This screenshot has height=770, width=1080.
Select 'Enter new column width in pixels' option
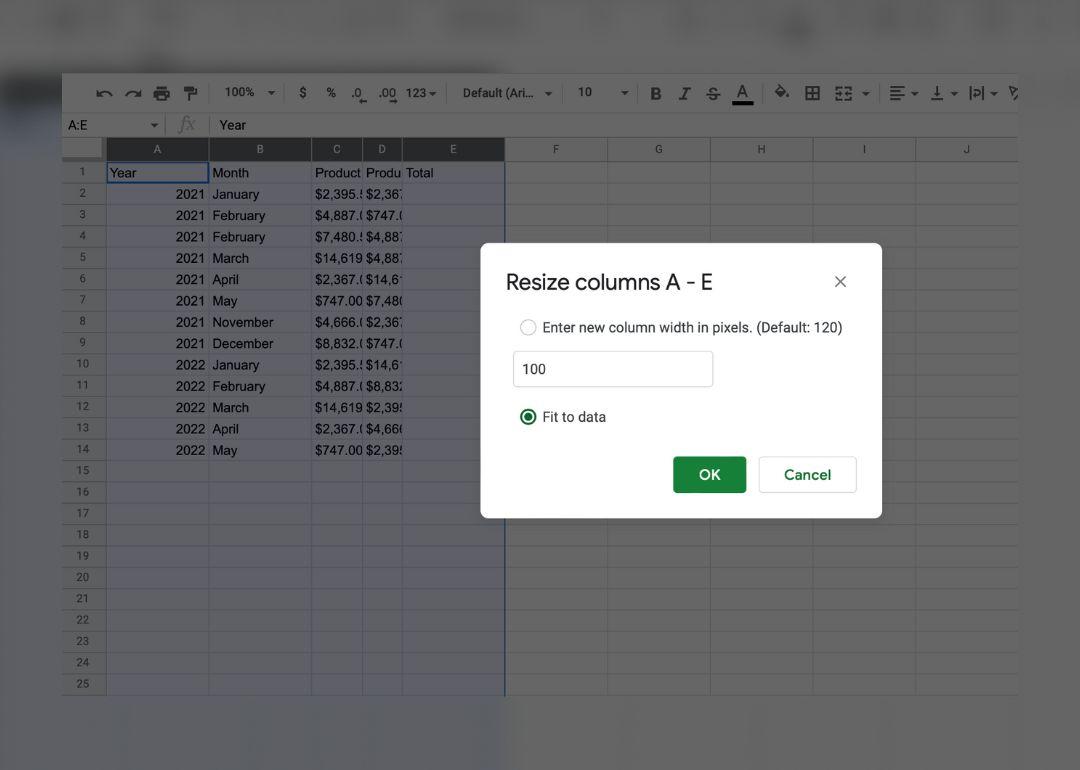pos(528,328)
